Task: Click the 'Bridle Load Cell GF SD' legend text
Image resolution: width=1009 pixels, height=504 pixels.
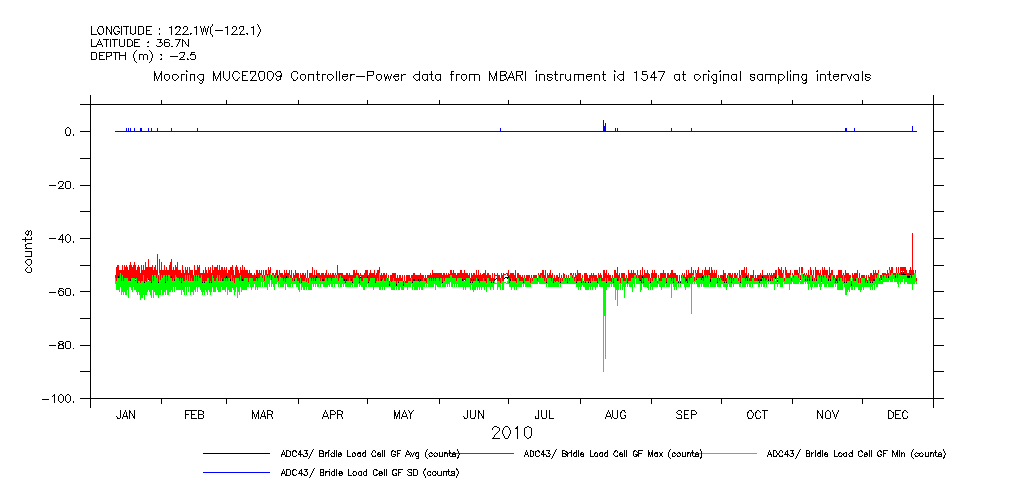Action: click(369, 472)
